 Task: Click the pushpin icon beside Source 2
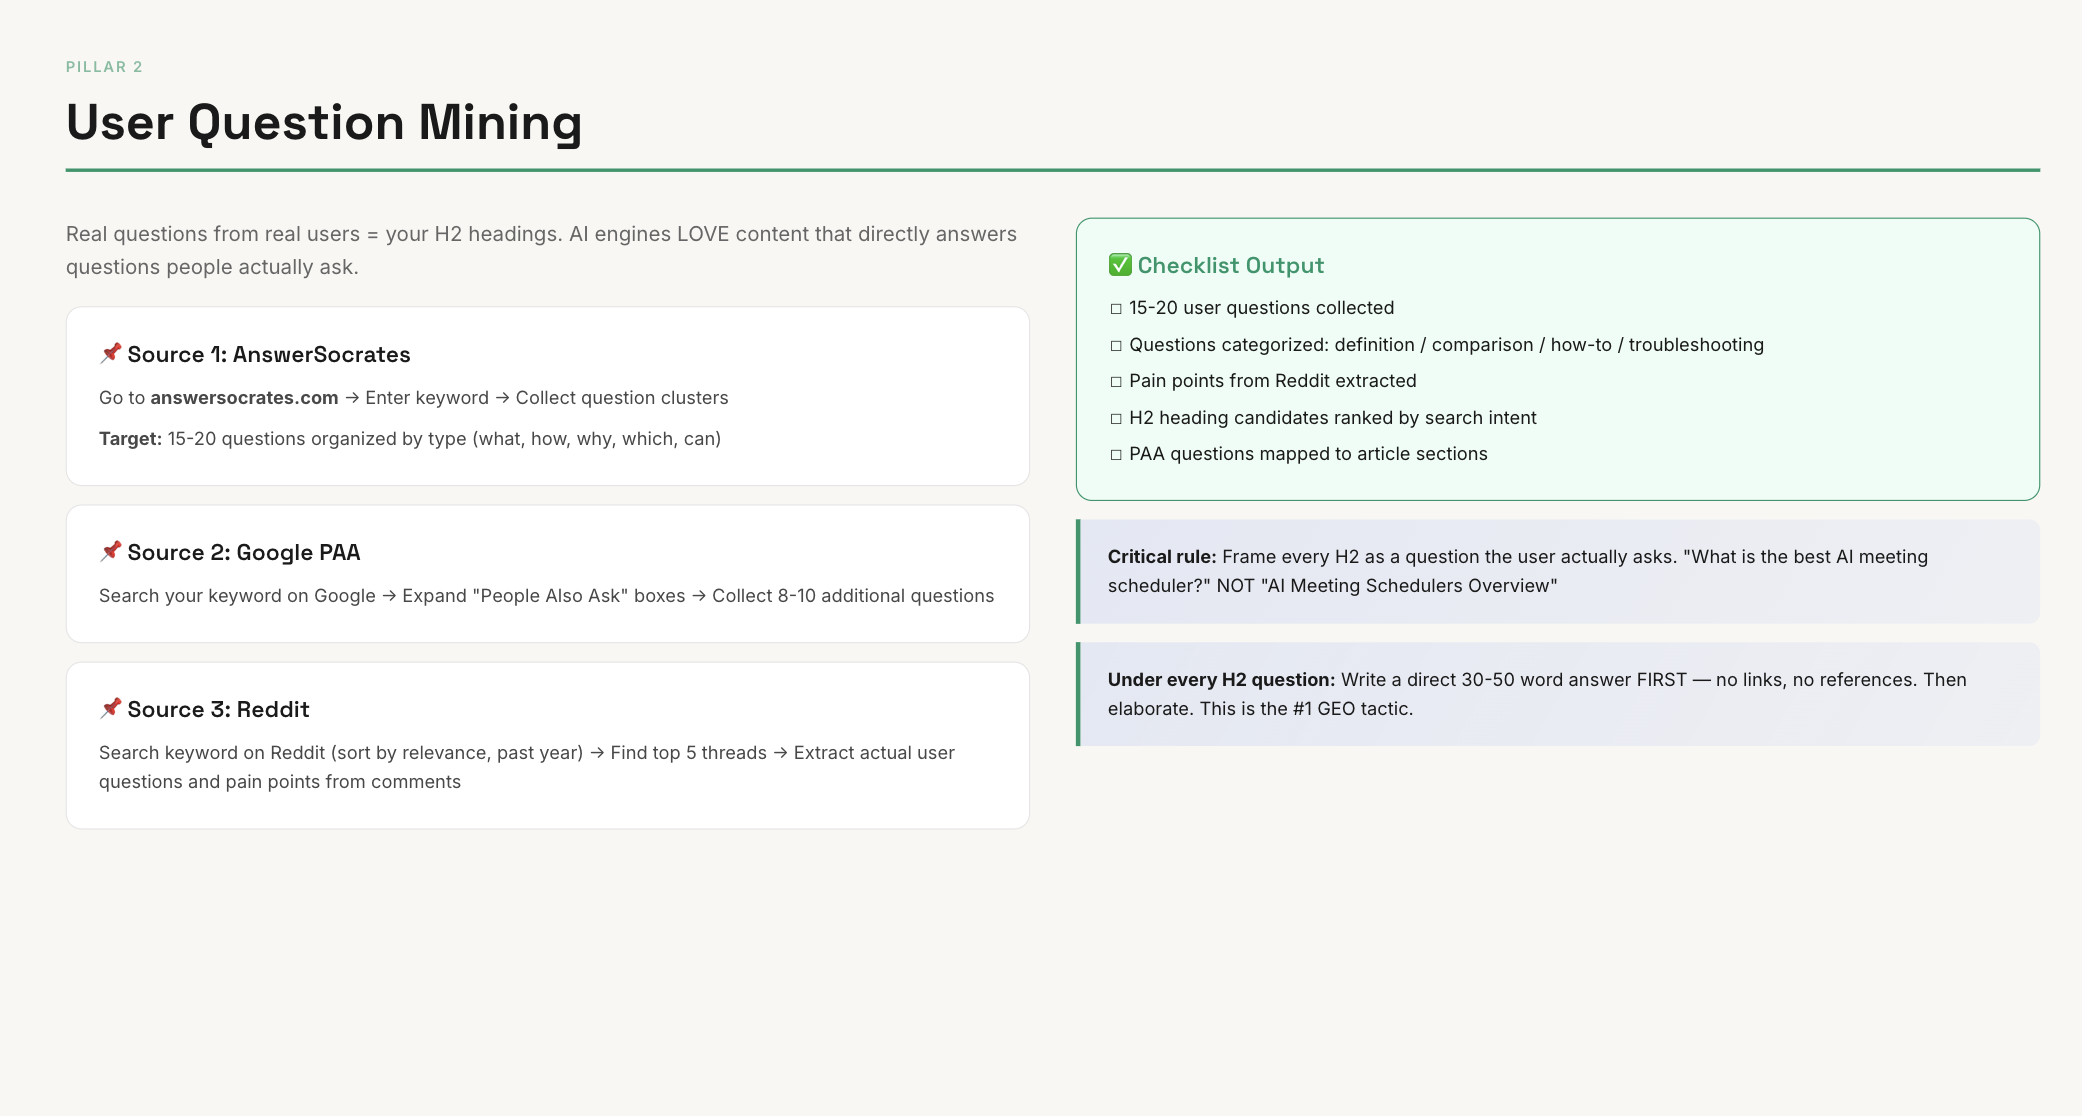pyautogui.click(x=110, y=551)
